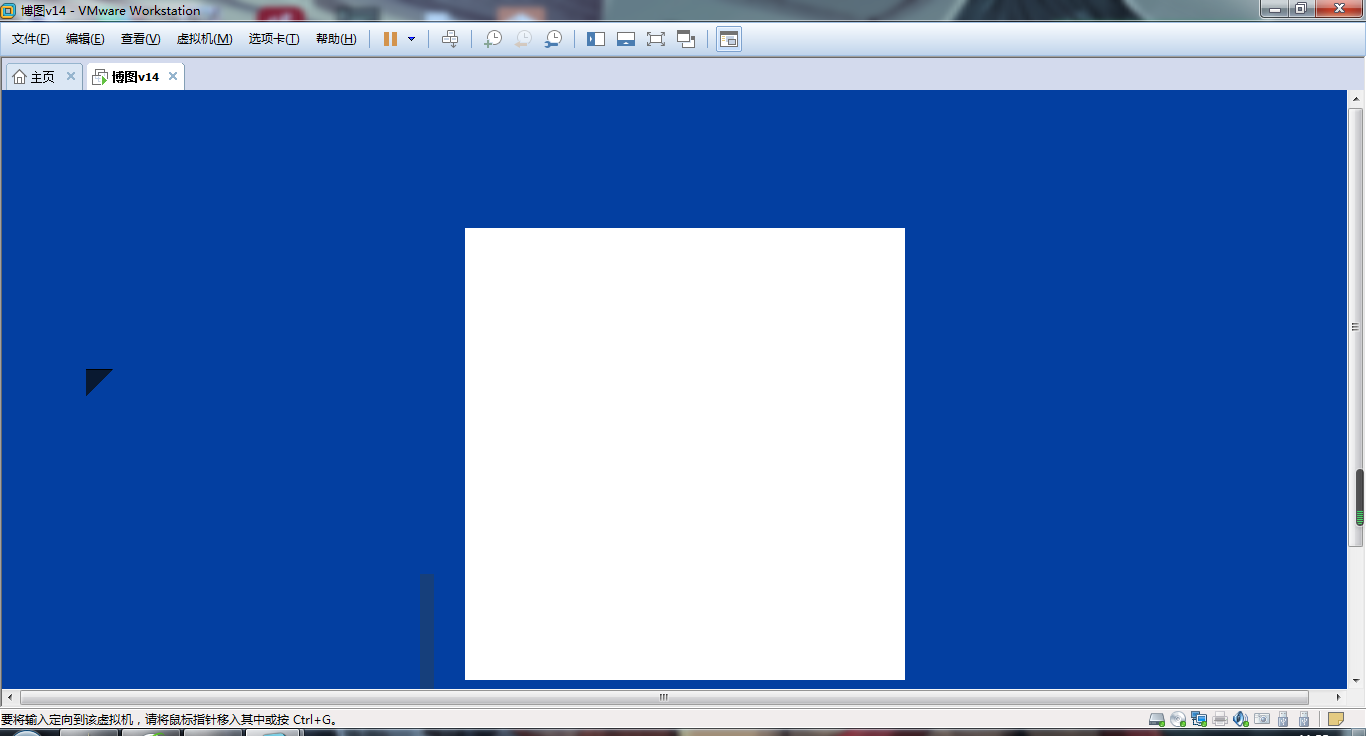Expand the 选项卡(T) menu

(274, 39)
